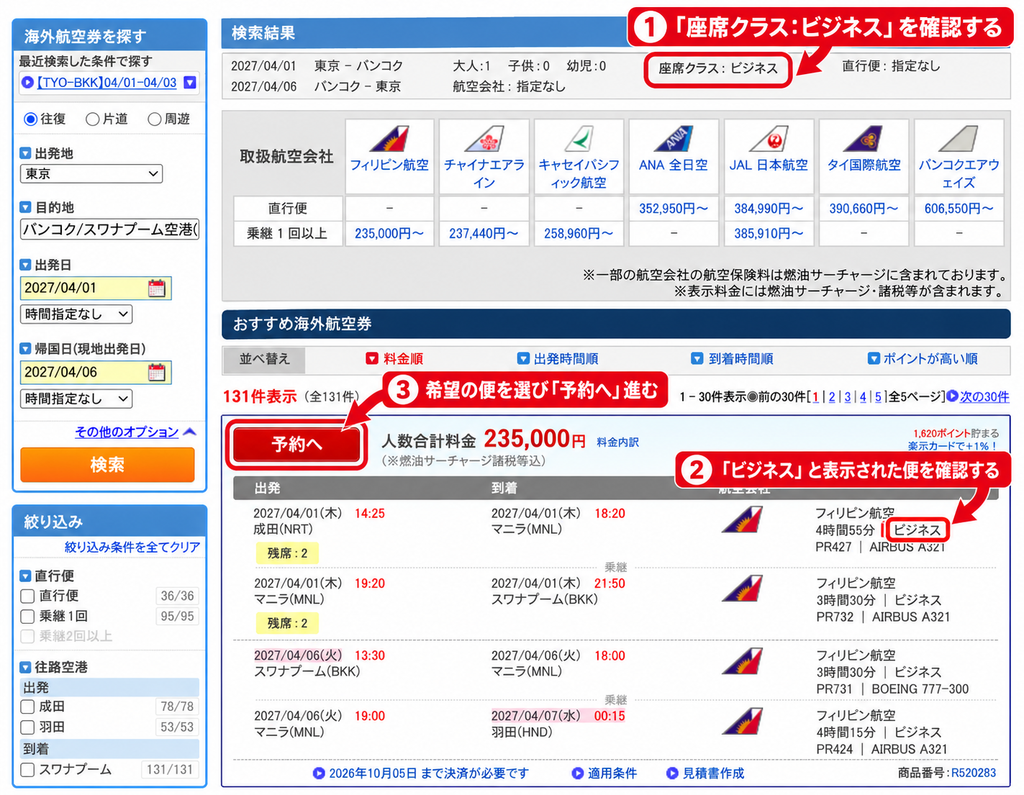Click ANA direct fare 352,950円〜
Image resolution: width=1024 pixels, height=795 pixels.
pos(673,208)
